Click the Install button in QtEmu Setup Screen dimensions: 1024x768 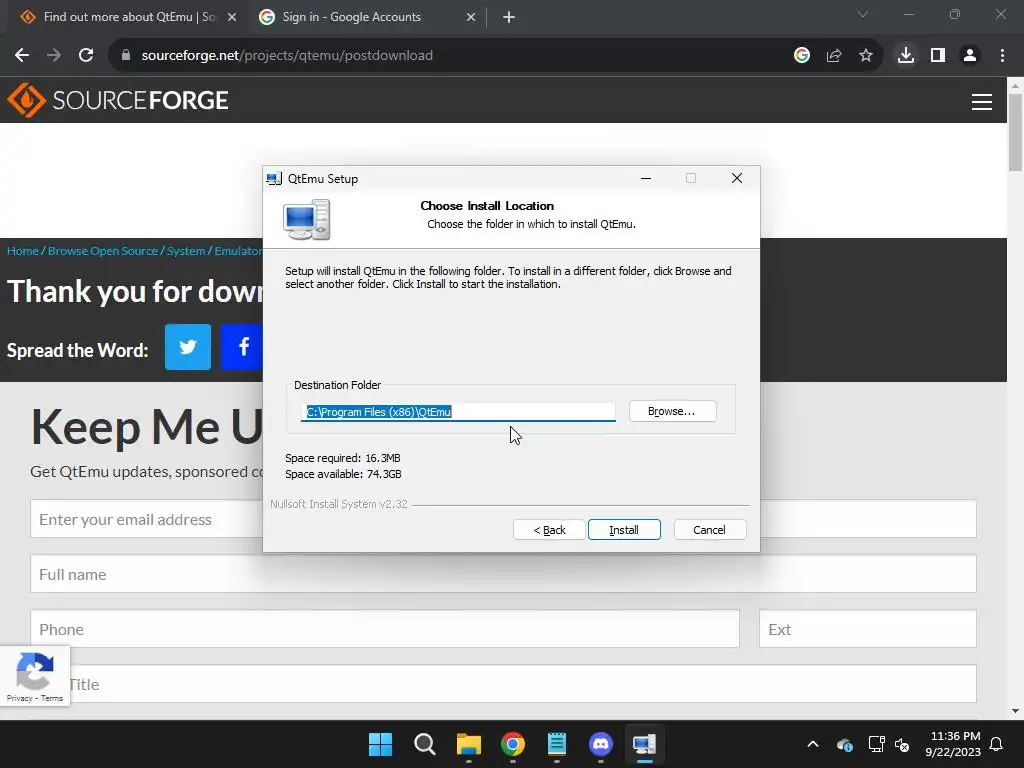pyautogui.click(x=624, y=530)
